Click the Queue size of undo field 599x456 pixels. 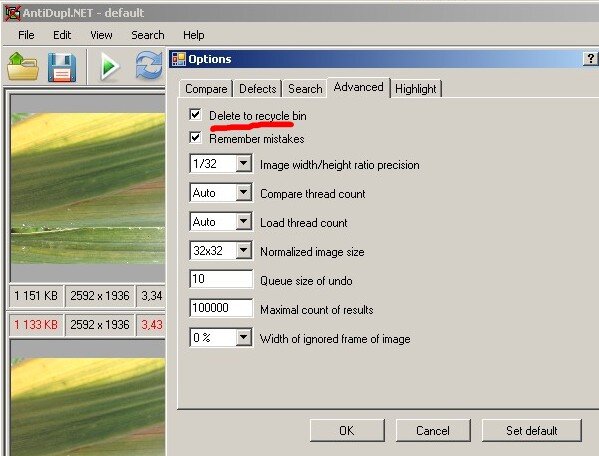(221, 279)
